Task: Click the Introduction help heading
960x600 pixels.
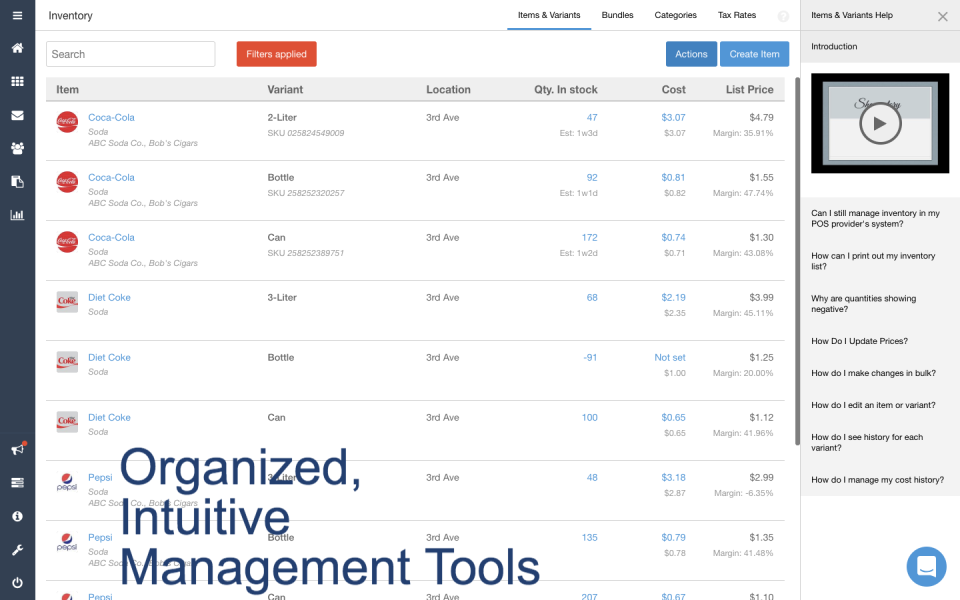Action: click(834, 47)
